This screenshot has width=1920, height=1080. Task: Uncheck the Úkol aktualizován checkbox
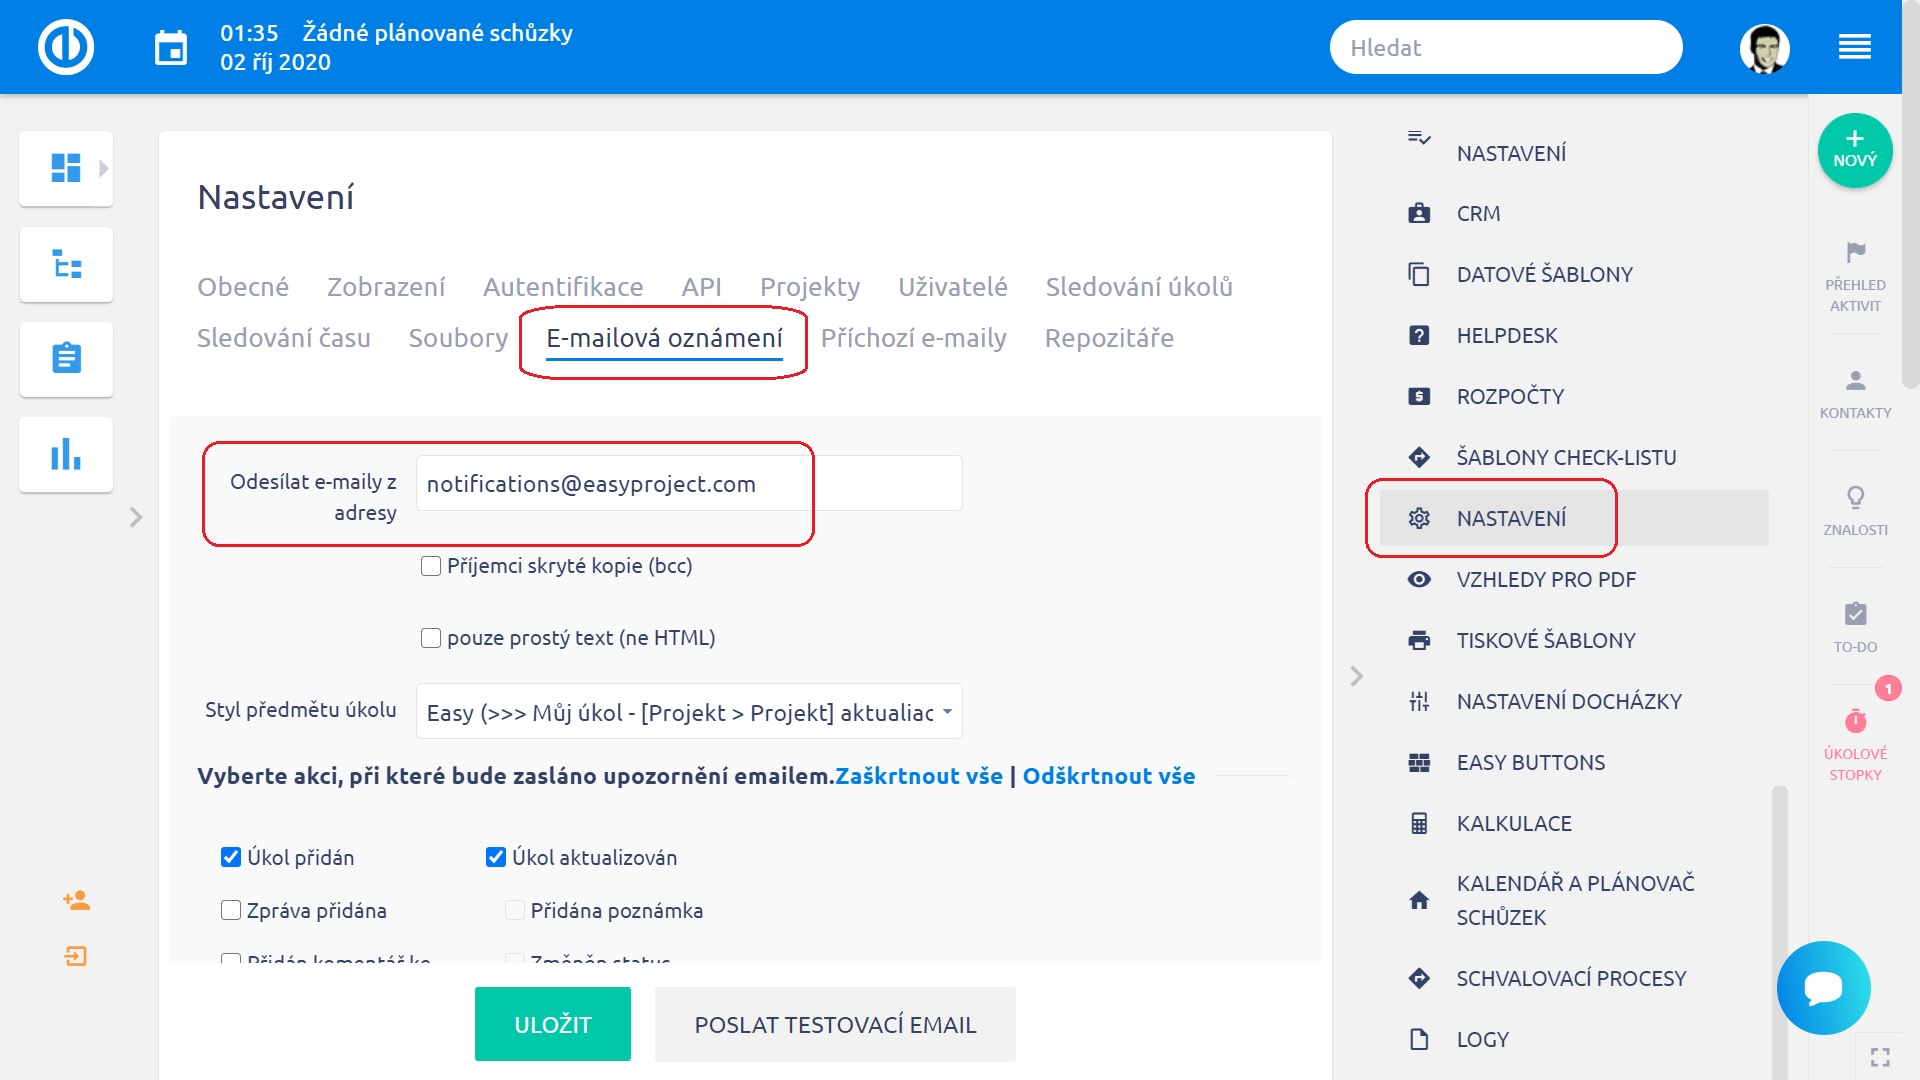496,857
